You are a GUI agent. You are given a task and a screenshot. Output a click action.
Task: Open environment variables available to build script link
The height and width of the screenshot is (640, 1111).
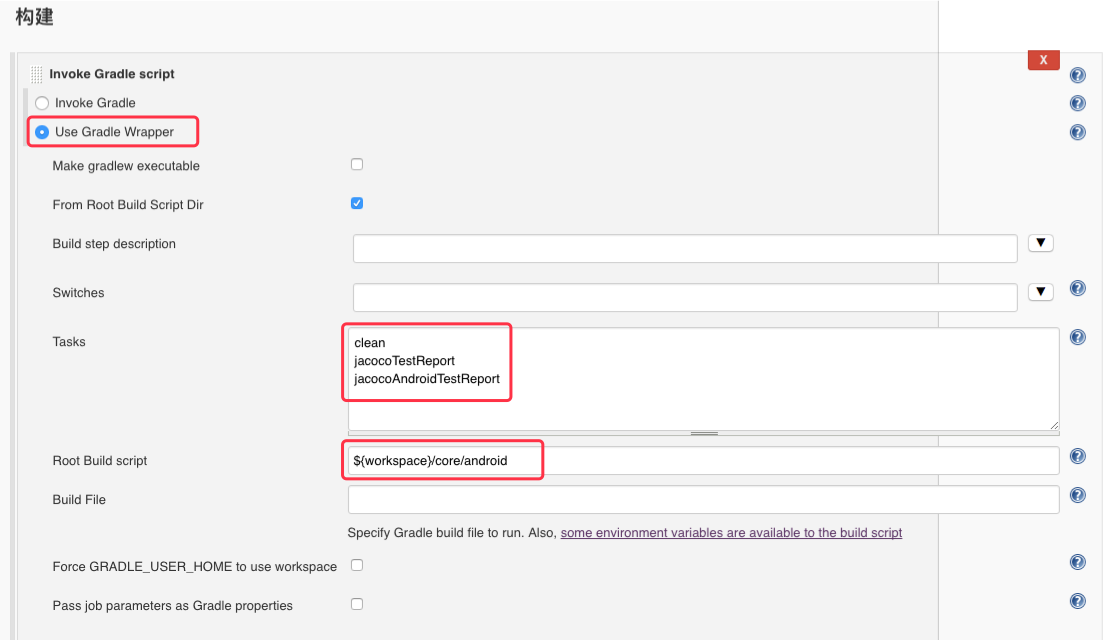(x=731, y=533)
